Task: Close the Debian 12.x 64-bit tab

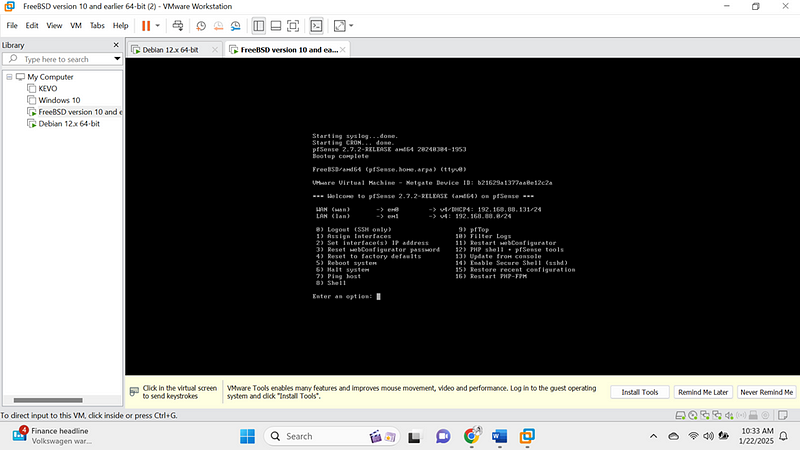Action: 215,49
